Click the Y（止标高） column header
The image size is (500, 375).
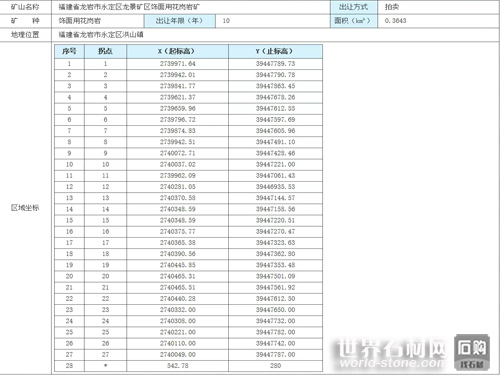pyautogui.click(x=275, y=51)
